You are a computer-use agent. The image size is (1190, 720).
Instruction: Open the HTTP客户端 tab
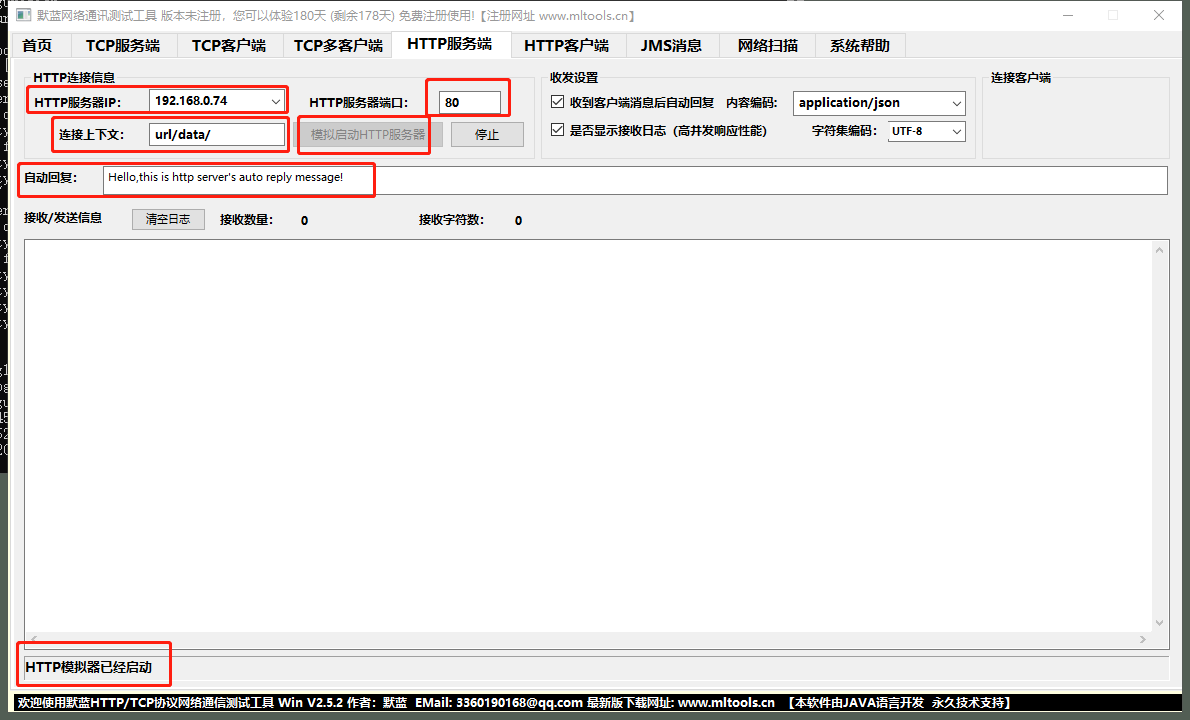(566, 46)
